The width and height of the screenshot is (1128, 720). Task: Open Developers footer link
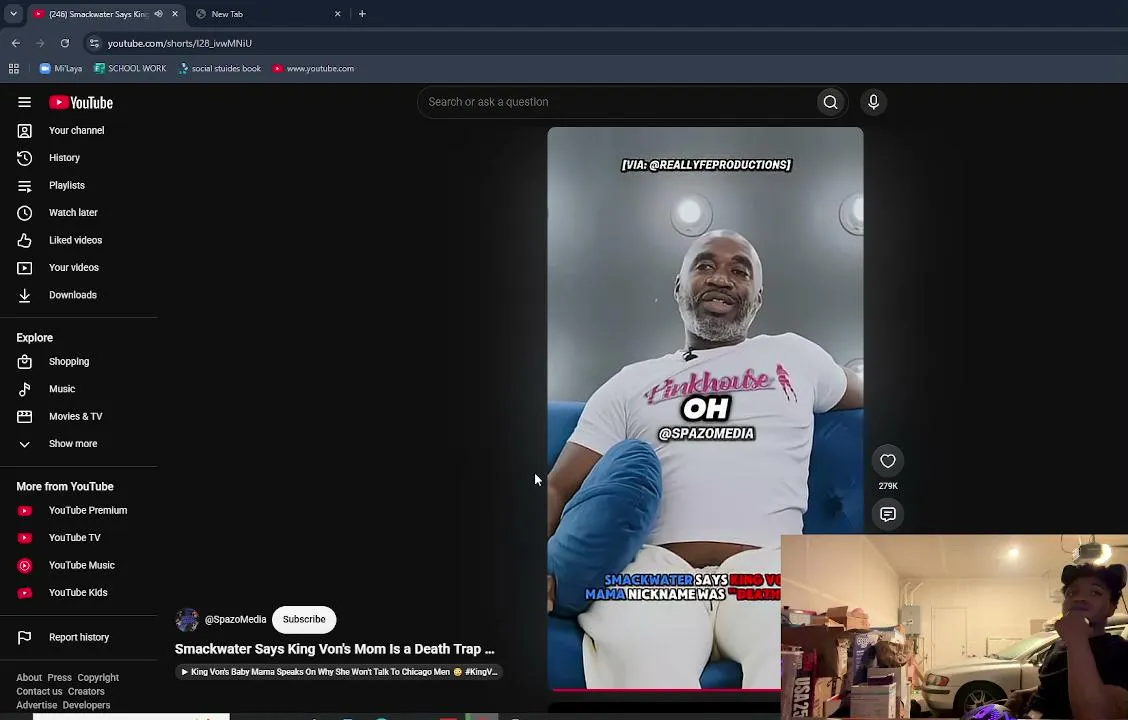pyautogui.click(x=86, y=705)
